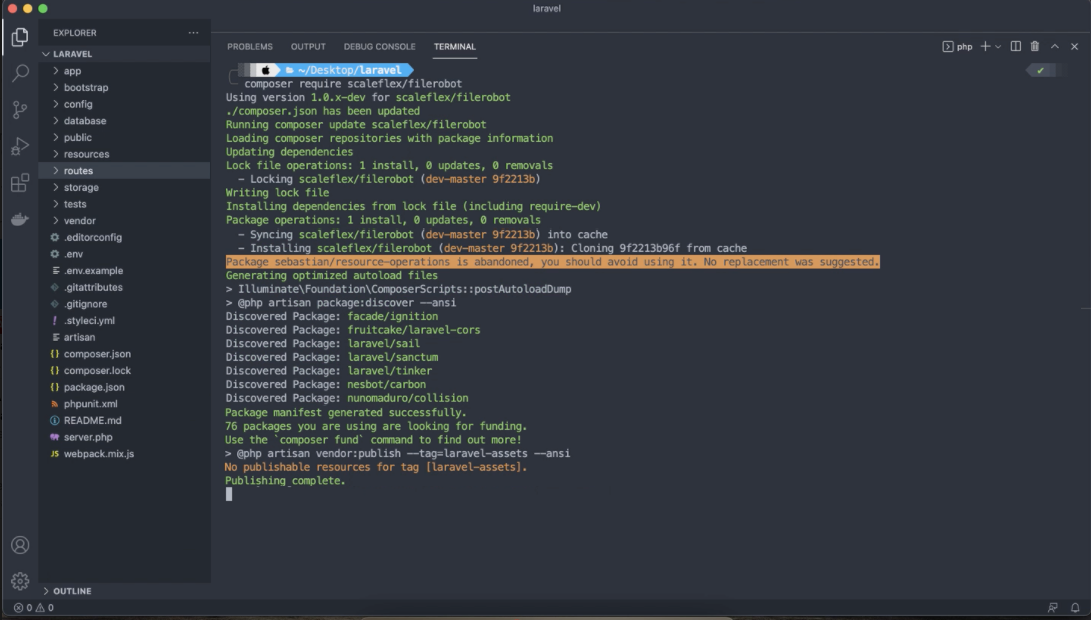Open composer.json file
This screenshot has height=620, width=1091.
click(97, 354)
